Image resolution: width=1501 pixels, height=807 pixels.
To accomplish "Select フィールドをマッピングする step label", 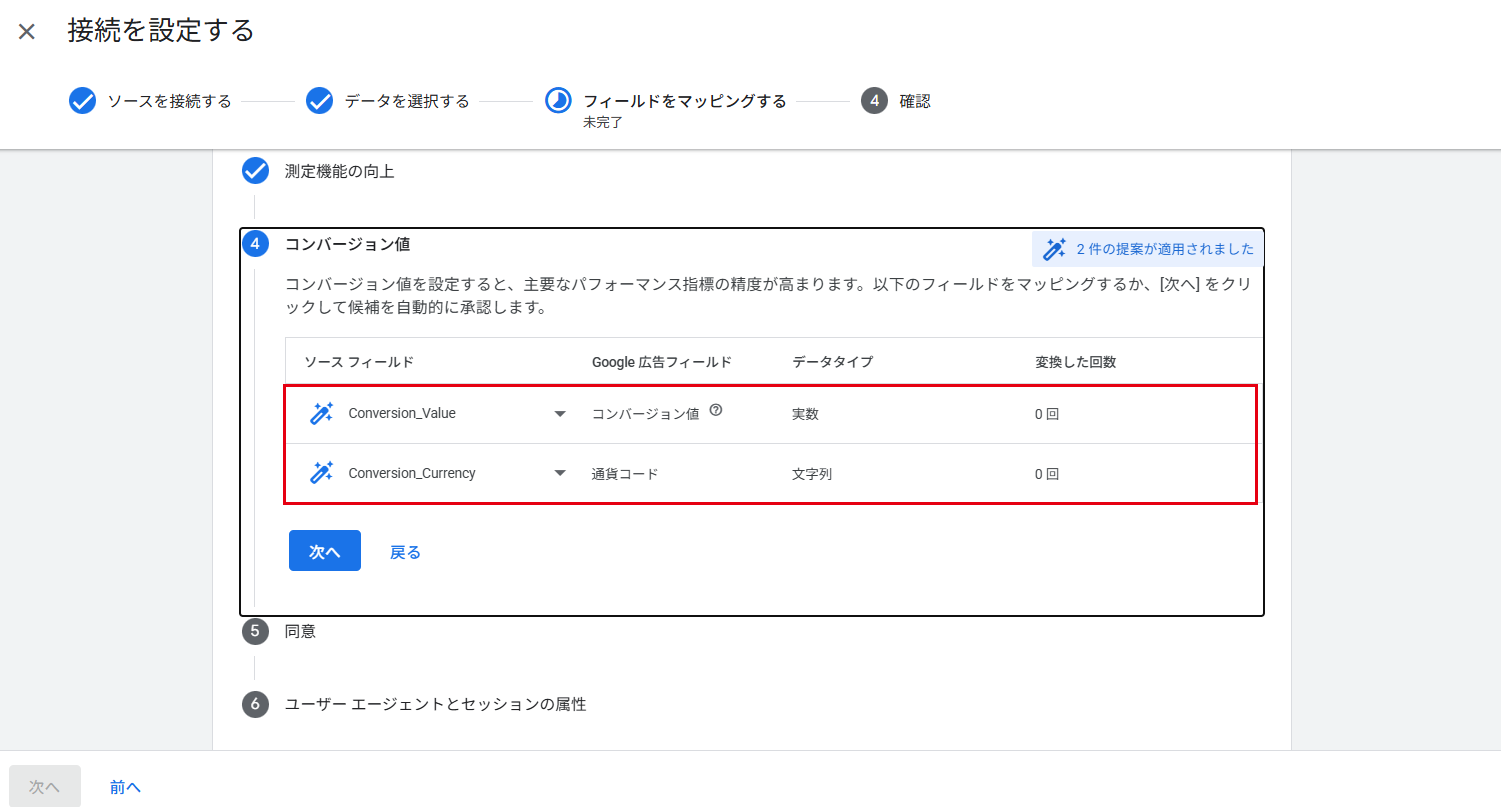I will (685, 101).
